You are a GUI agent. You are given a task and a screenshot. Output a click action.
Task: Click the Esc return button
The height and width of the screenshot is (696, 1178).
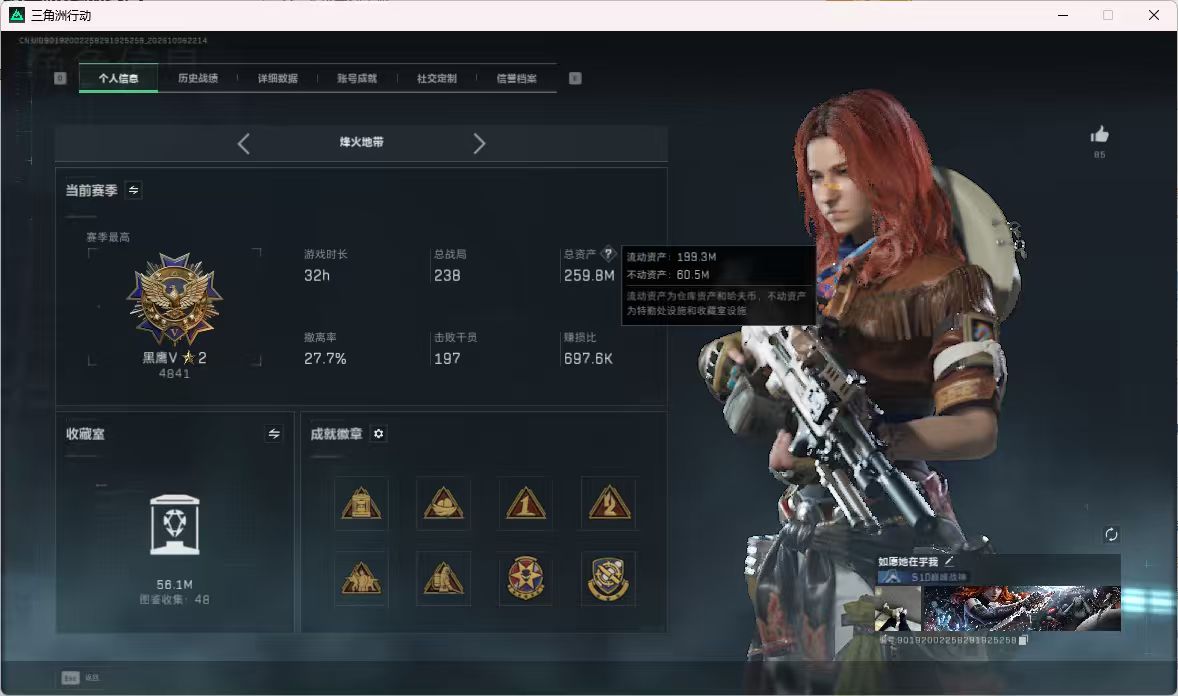coord(80,678)
